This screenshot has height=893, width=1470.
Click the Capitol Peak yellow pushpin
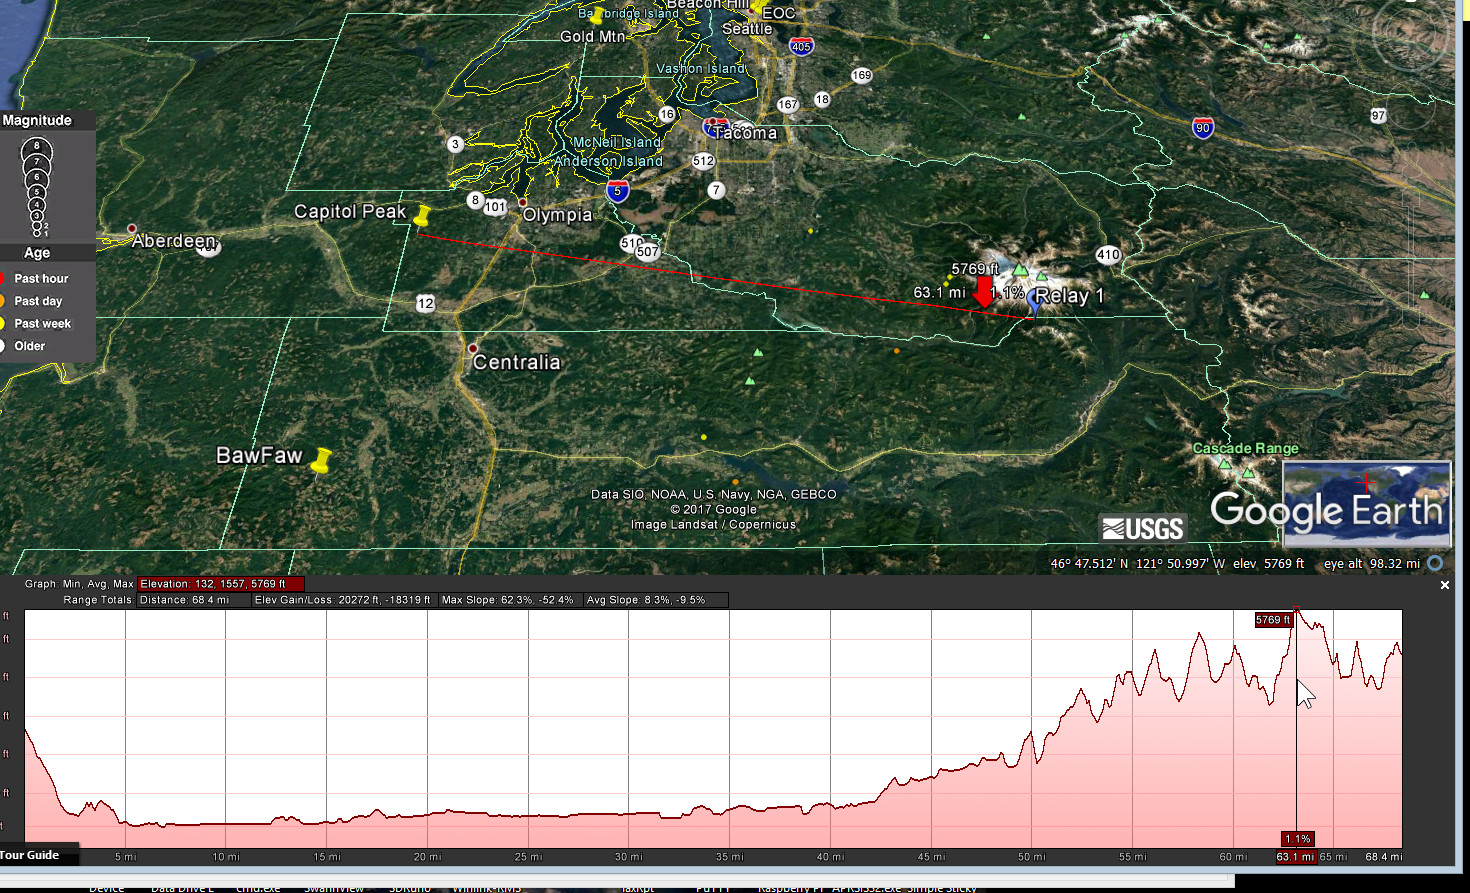tap(422, 216)
